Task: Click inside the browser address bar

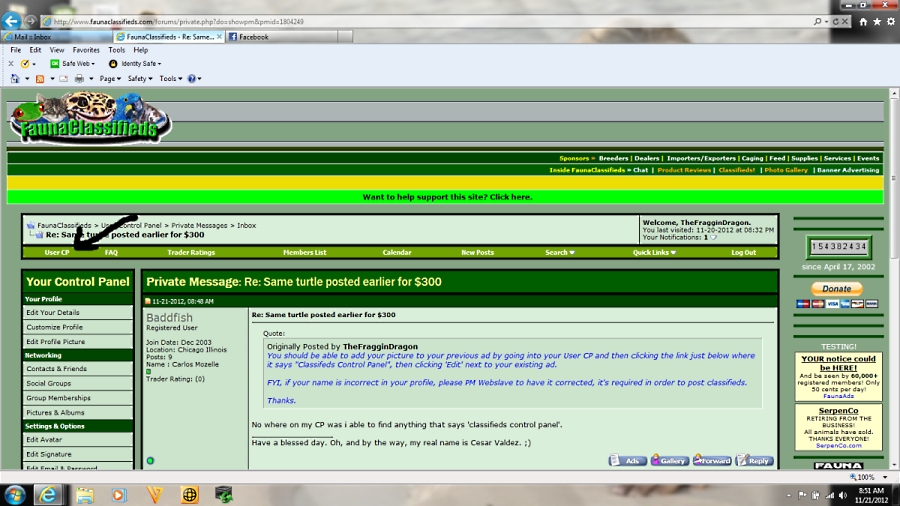Action: tap(425, 22)
